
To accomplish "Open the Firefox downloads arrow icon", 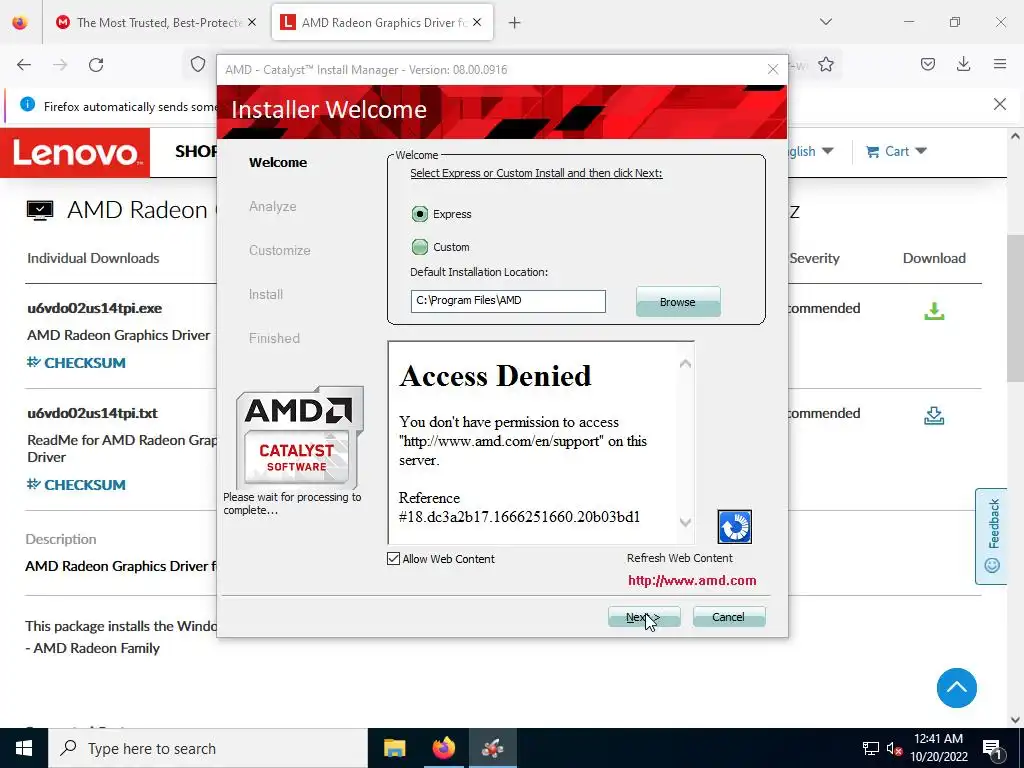I will 963,64.
